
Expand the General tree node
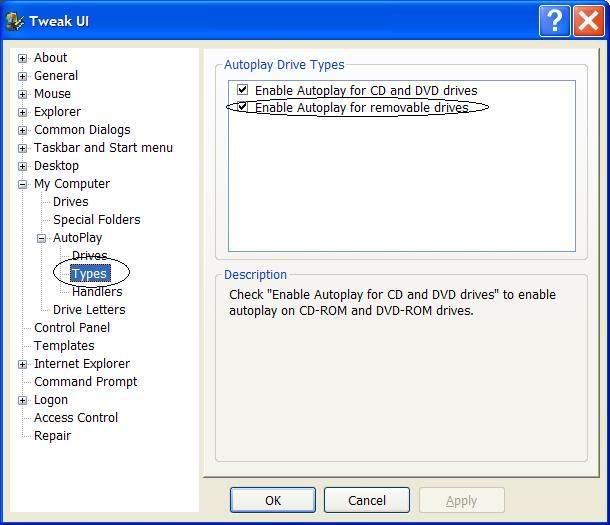click(x=22, y=76)
